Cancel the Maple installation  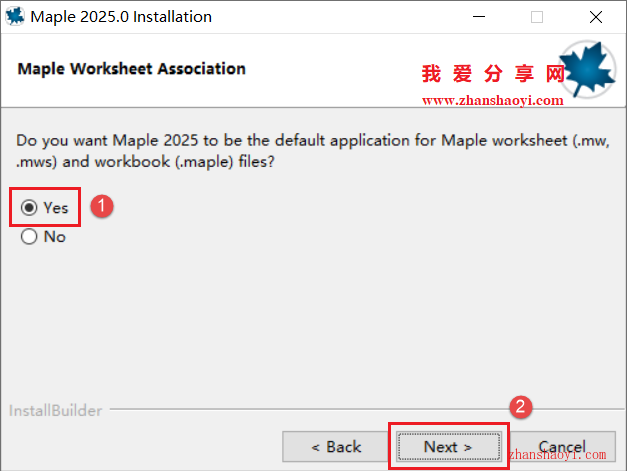click(x=562, y=447)
